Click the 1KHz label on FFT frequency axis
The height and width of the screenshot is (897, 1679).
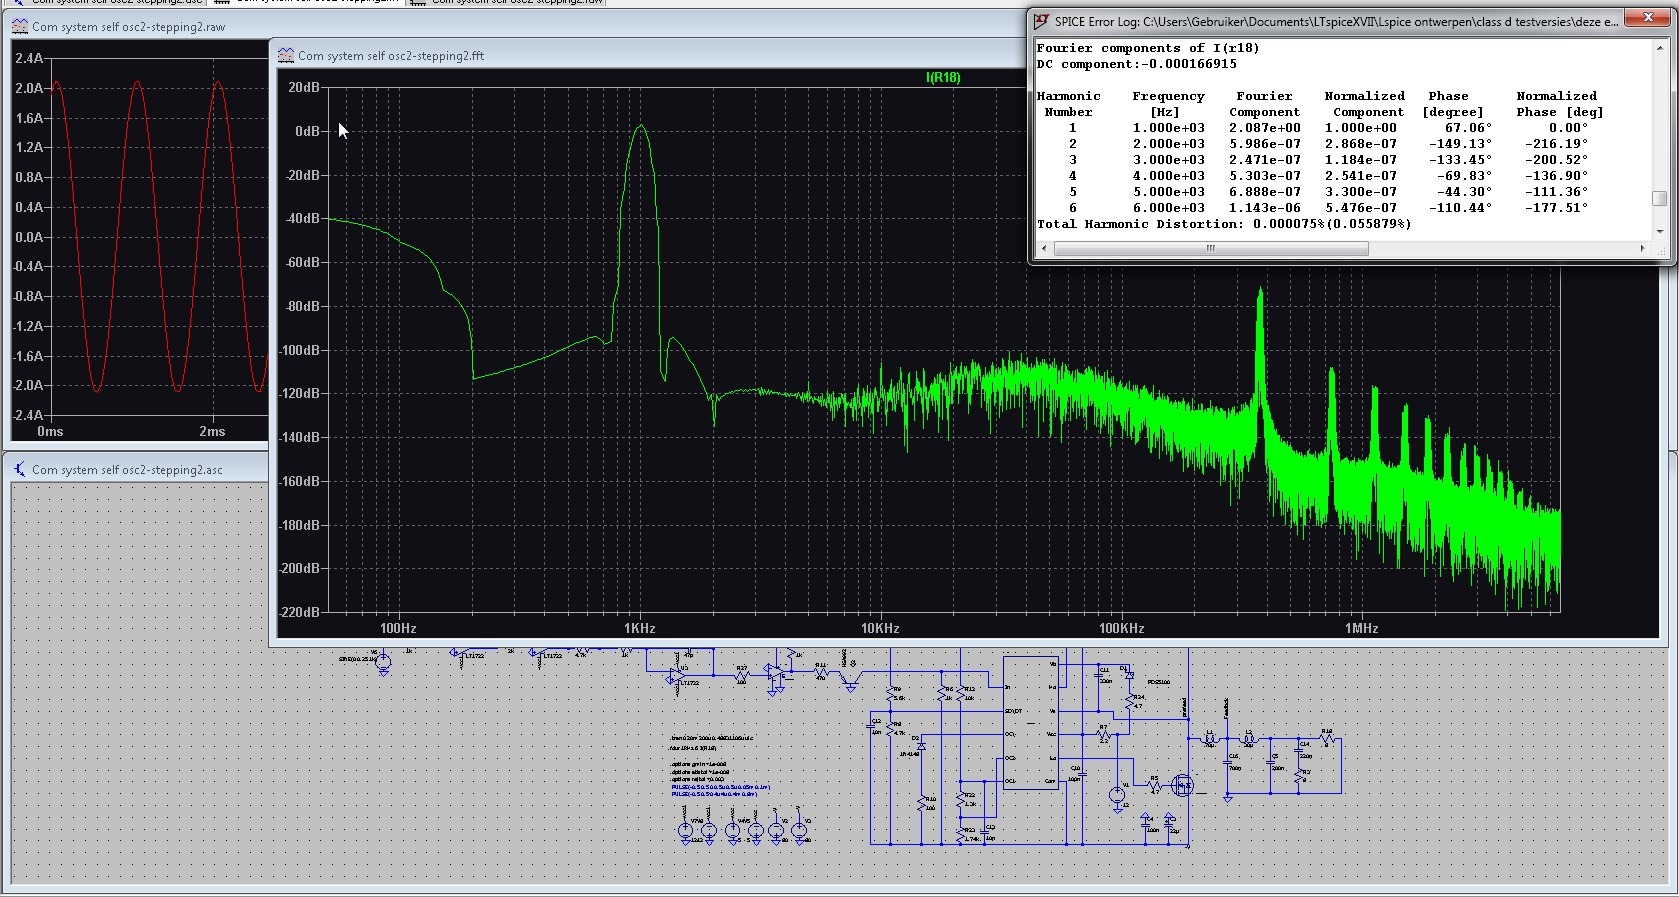[x=640, y=629]
